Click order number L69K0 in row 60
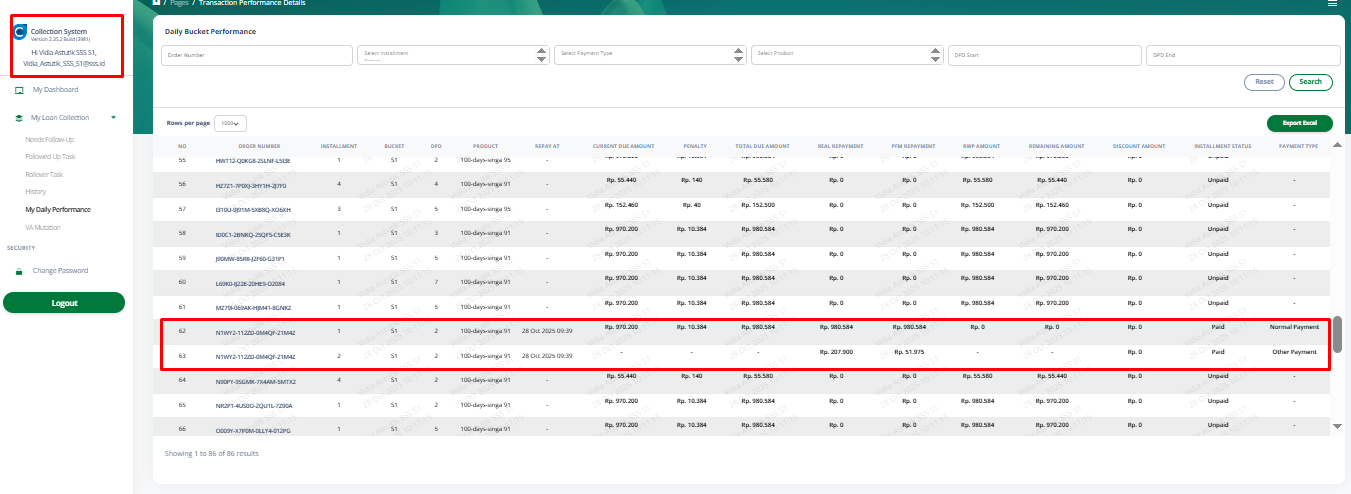This screenshot has height=494, width=1351. pyautogui.click(x=252, y=283)
